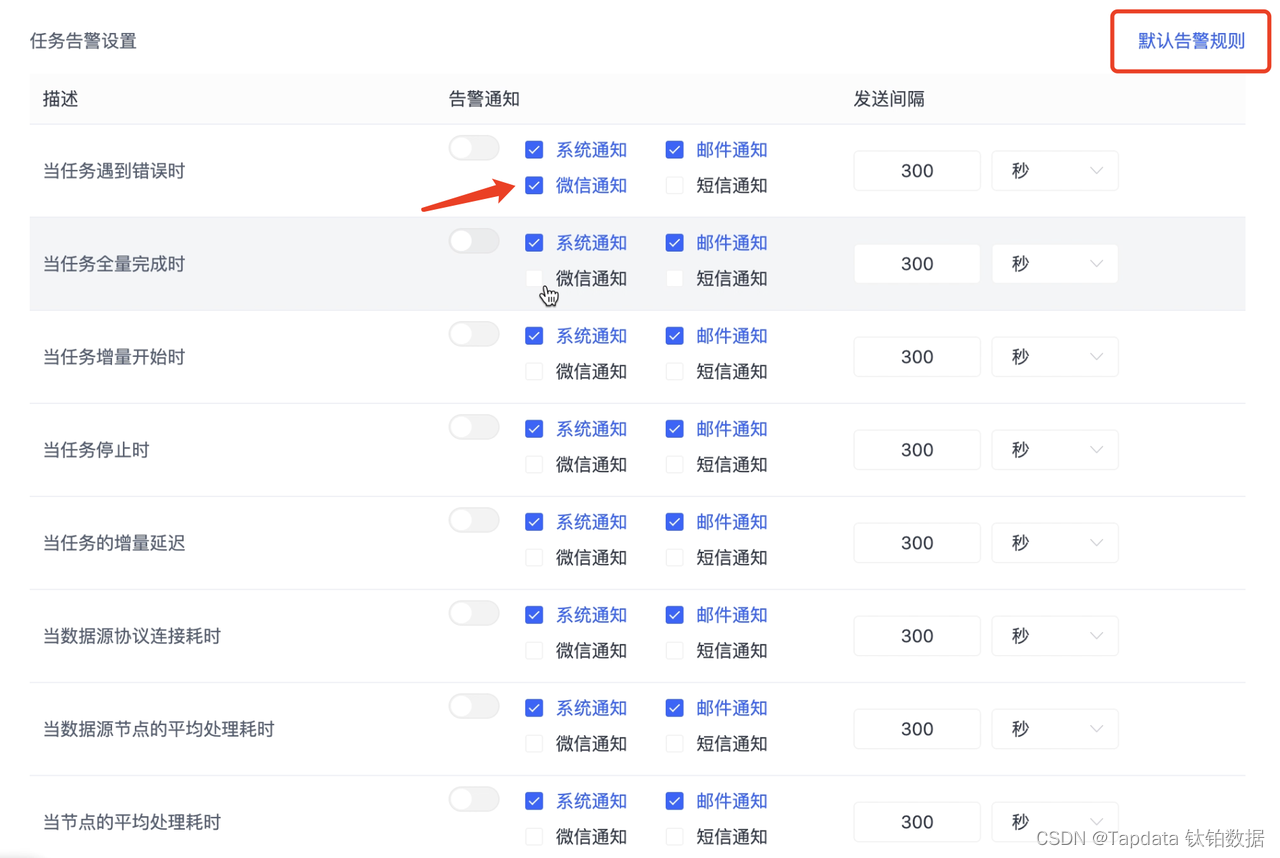Check 短信通知 for 当任务增量开始时
This screenshot has width=1280, height=858.
tap(675, 371)
